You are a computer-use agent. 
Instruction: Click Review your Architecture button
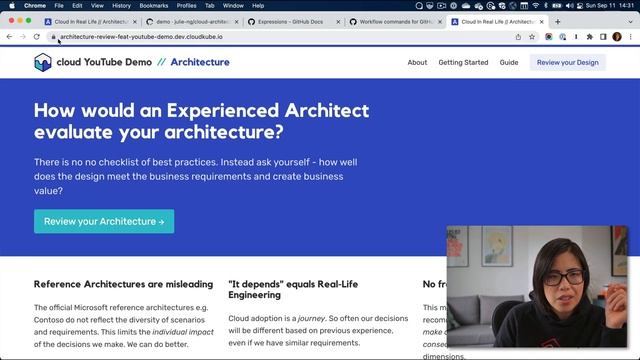[x=104, y=221]
